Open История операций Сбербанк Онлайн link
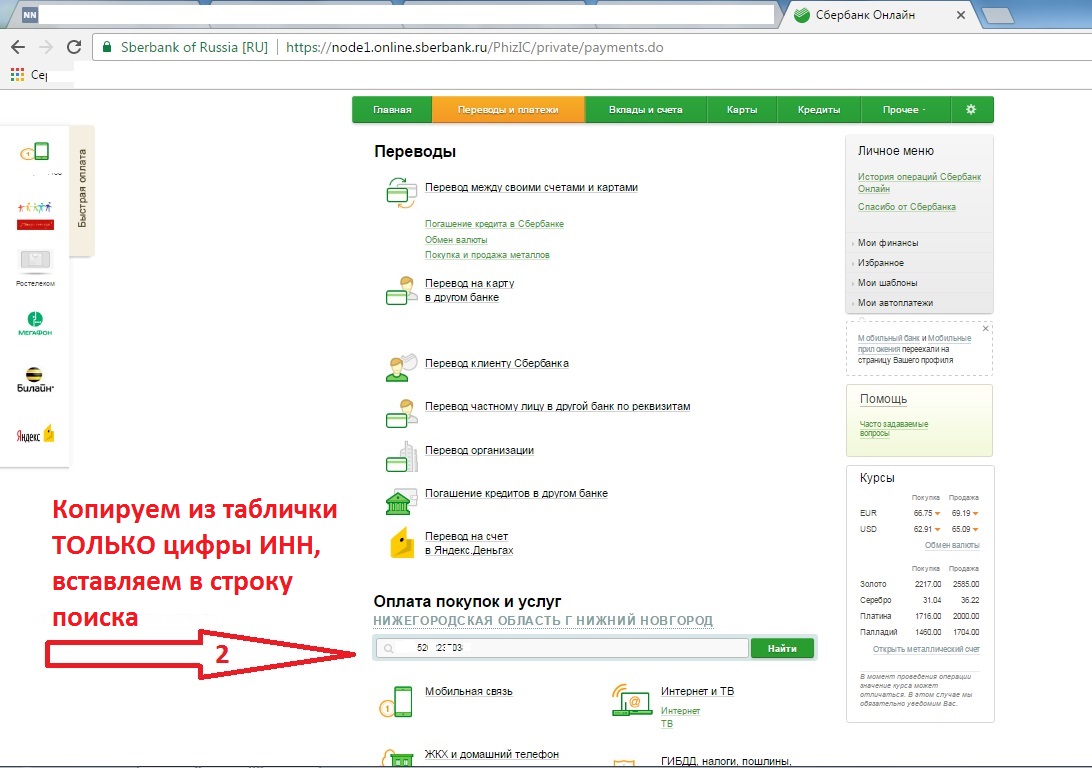This screenshot has height=768, width=1092. coord(919,182)
